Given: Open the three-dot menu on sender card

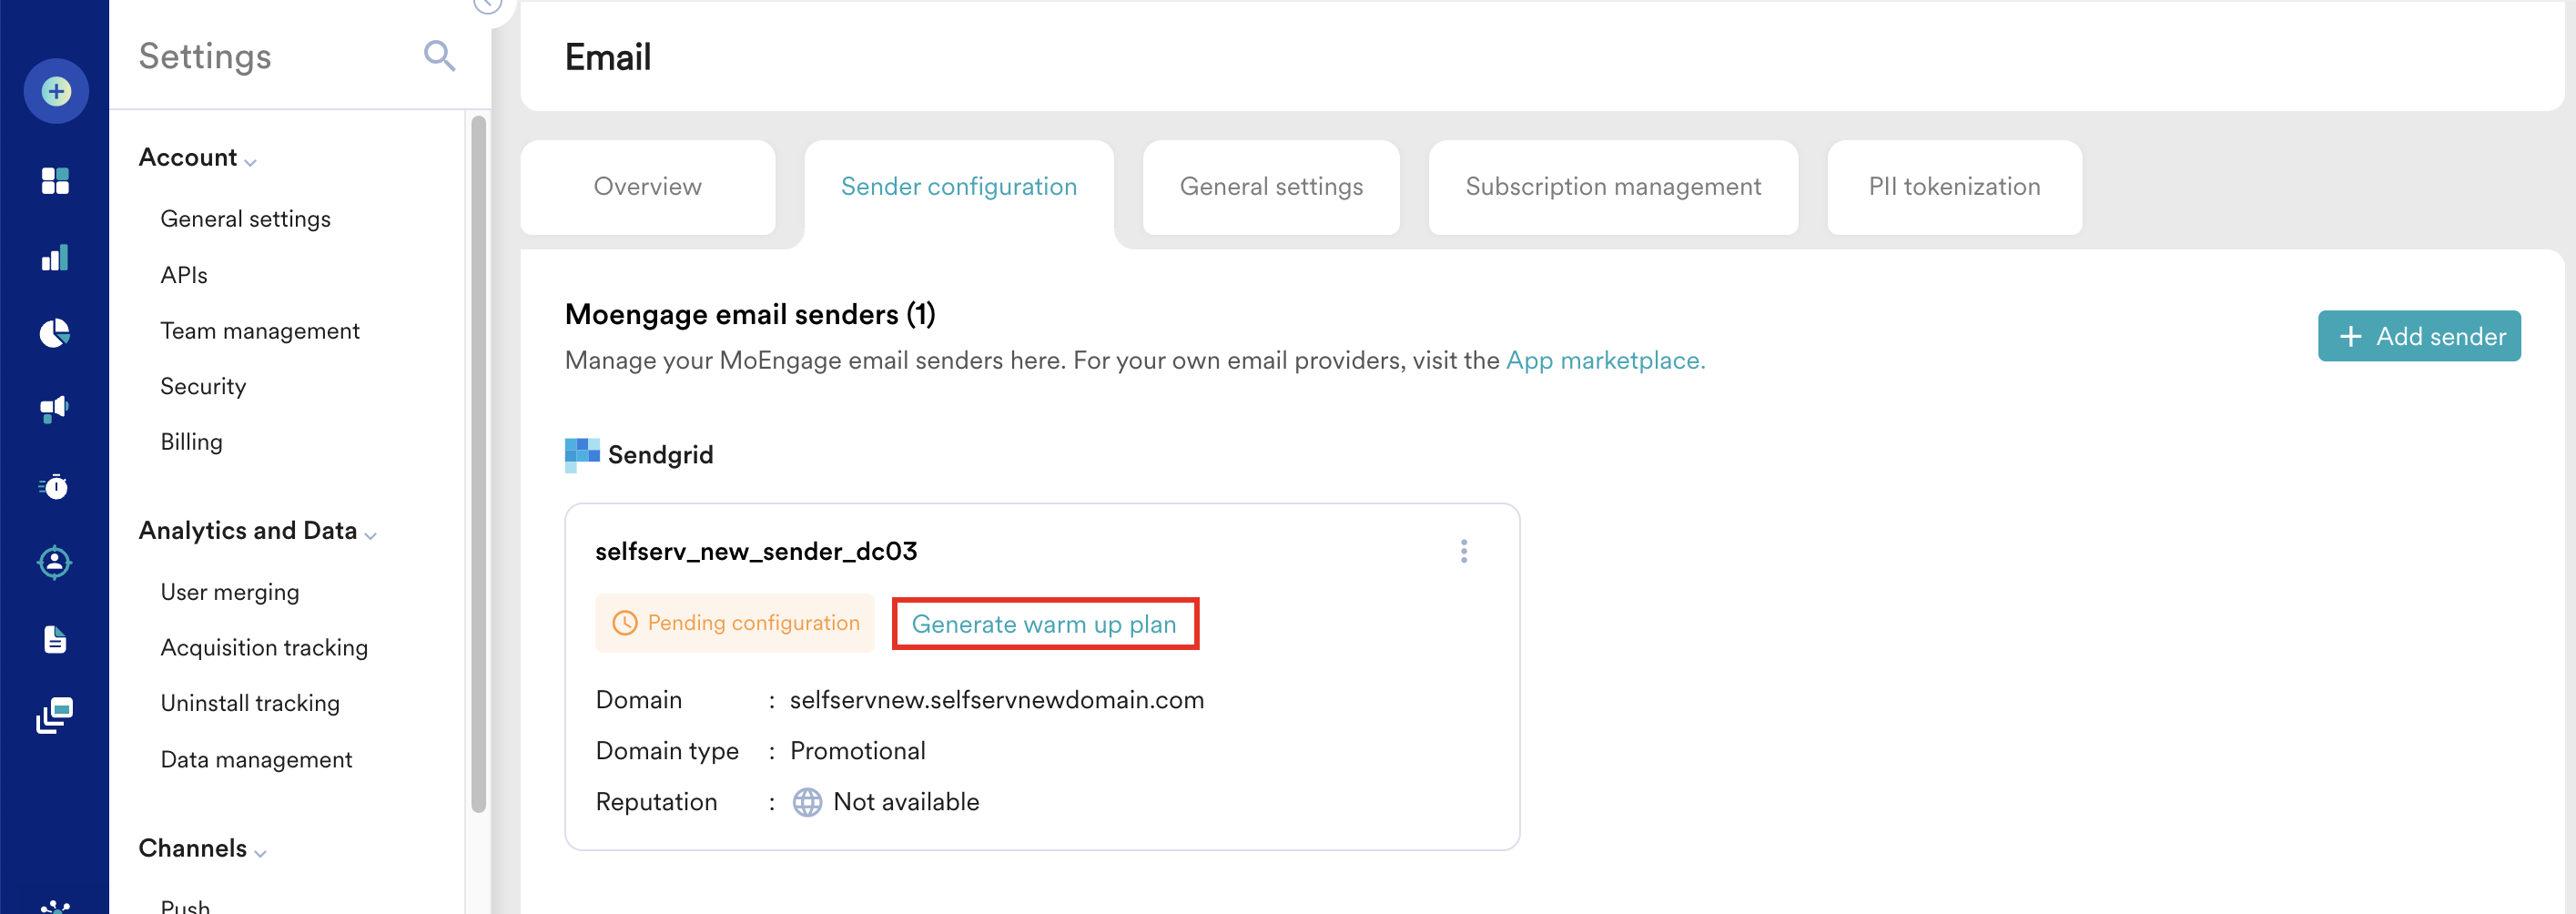Looking at the screenshot, I should [1463, 552].
